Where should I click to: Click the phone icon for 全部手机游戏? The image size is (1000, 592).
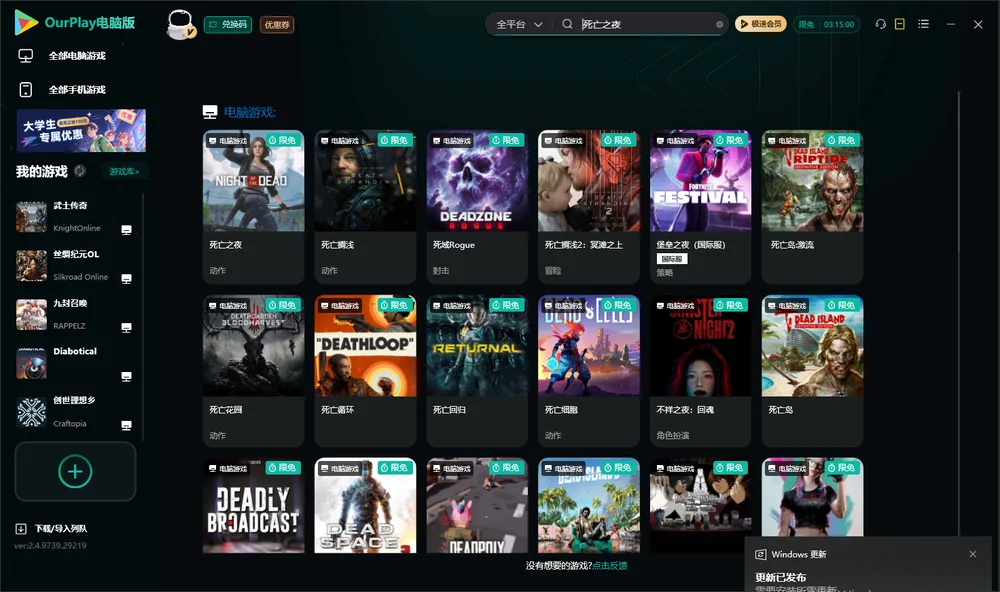(x=26, y=89)
